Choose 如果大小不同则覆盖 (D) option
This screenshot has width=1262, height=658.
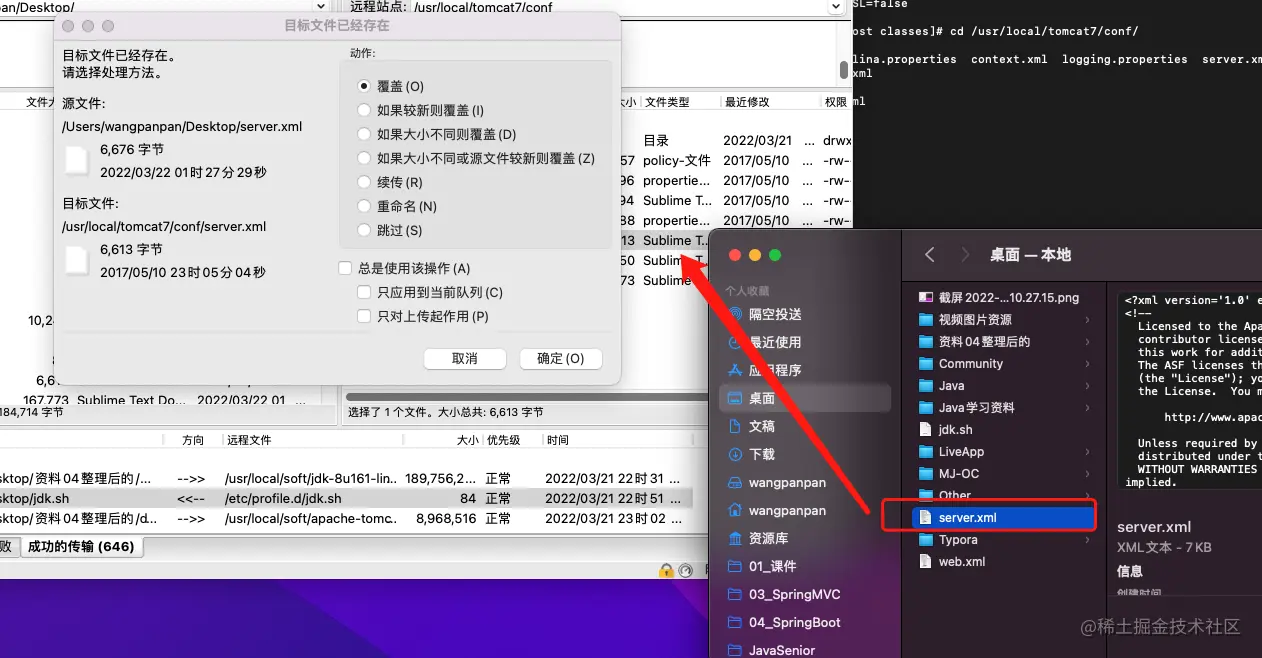coord(437,134)
